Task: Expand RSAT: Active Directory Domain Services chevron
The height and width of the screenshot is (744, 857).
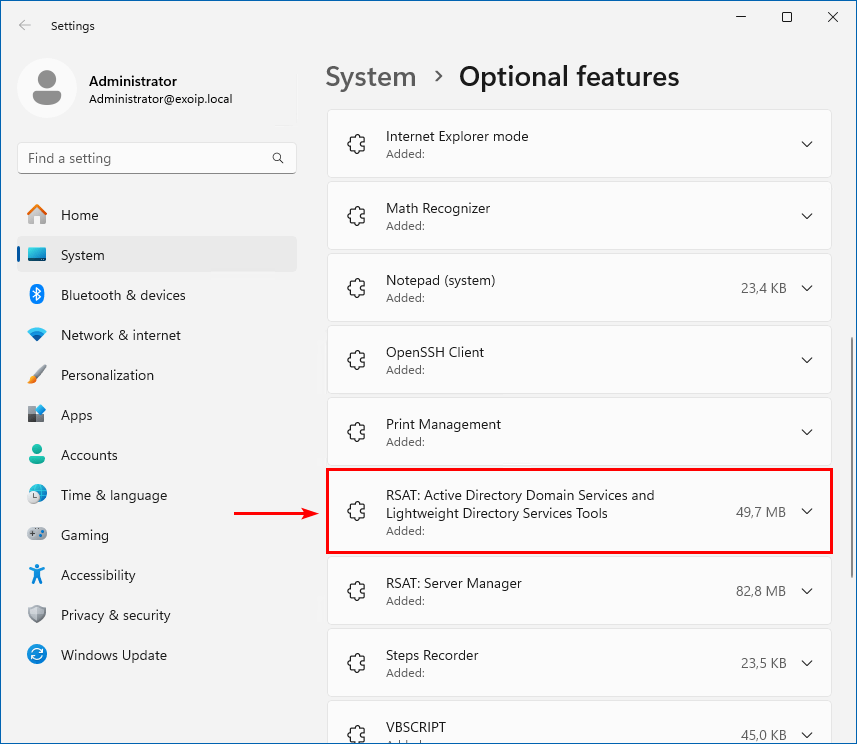Action: (x=807, y=512)
